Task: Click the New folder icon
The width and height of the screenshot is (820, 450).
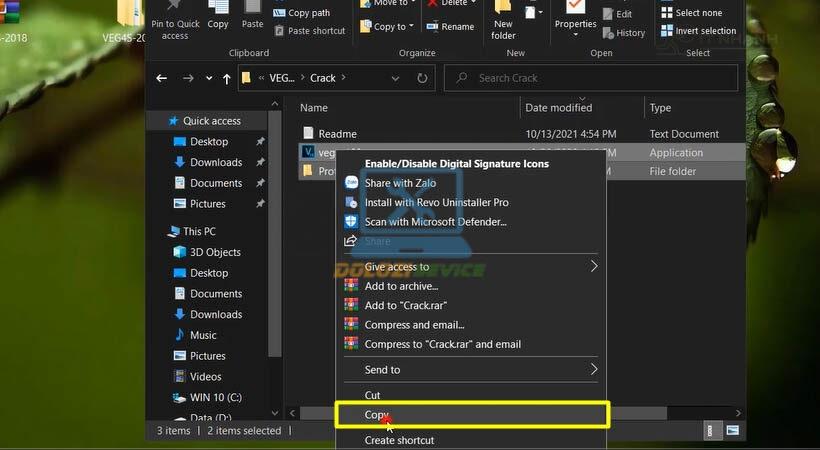Action: click(x=504, y=22)
